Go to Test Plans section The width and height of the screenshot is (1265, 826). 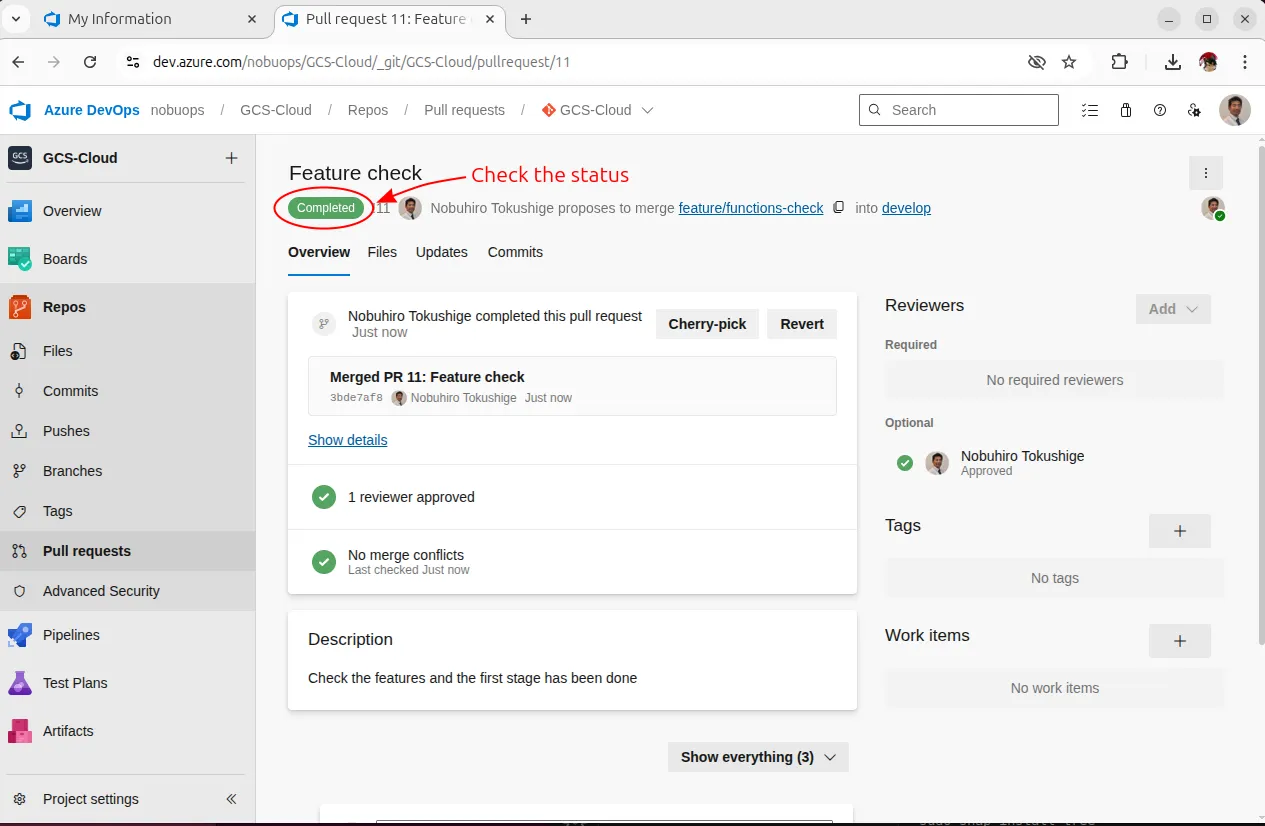pyautogui.click(x=74, y=683)
